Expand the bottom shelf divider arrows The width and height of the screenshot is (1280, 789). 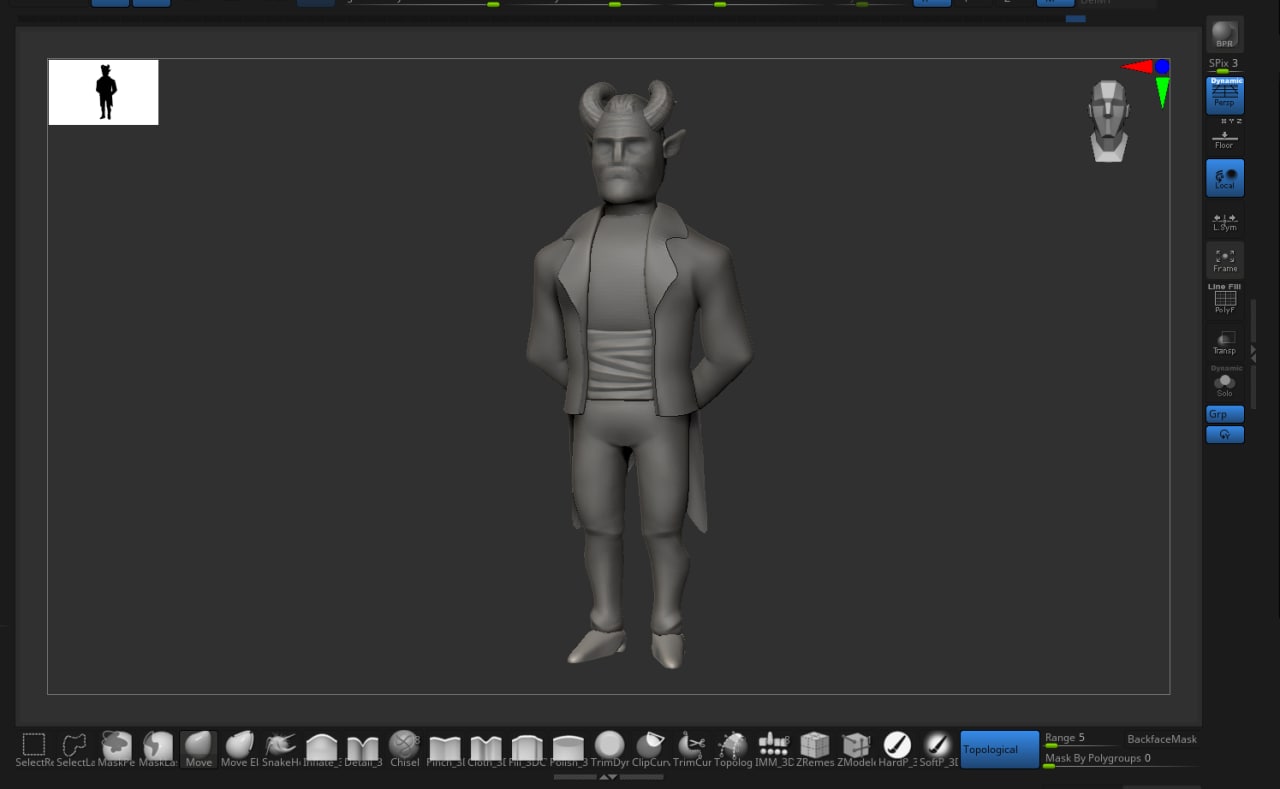point(608,777)
